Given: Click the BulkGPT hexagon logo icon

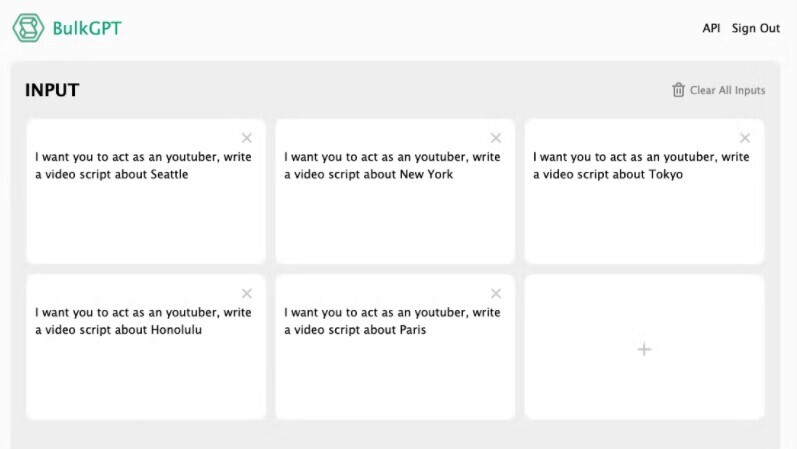Looking at the screenshot, I should (x=28, y=28).
